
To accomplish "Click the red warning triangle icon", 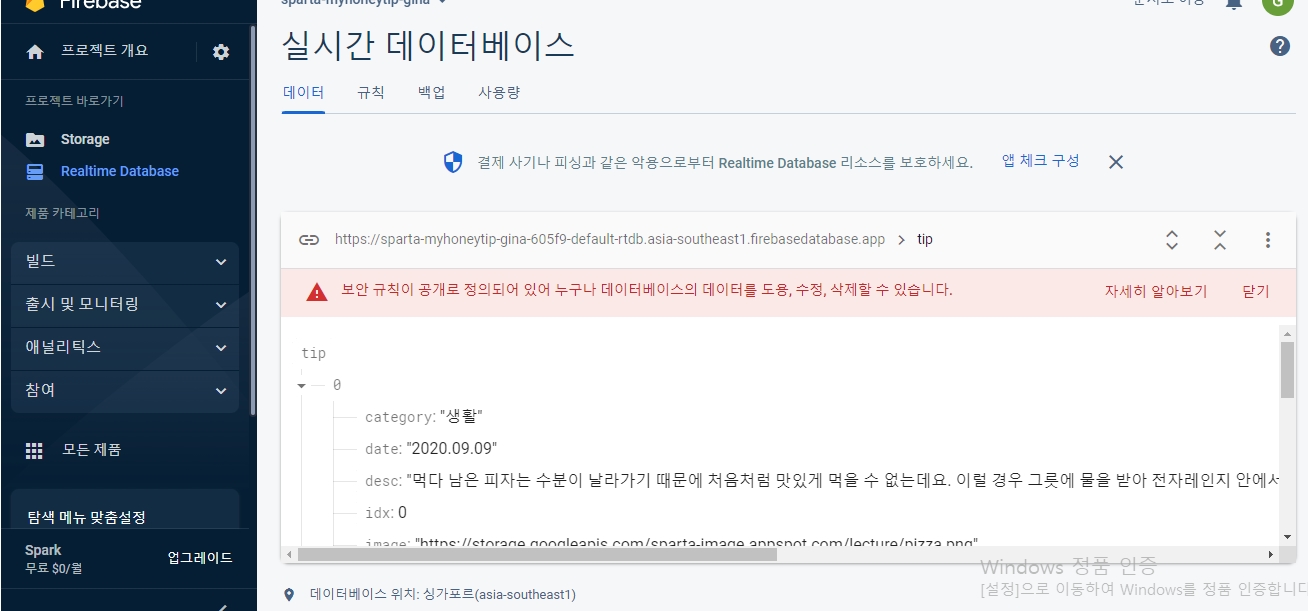I will point(317,292).
